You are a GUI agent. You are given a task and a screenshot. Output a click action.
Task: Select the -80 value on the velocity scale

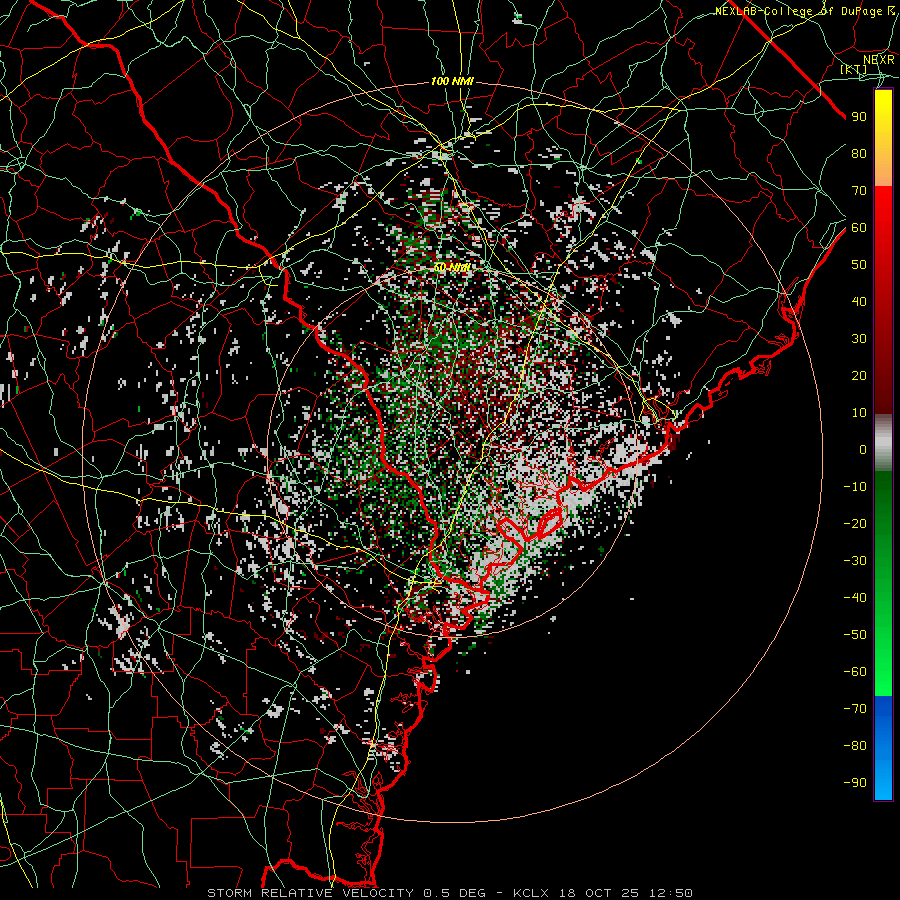tap(855, 746)
